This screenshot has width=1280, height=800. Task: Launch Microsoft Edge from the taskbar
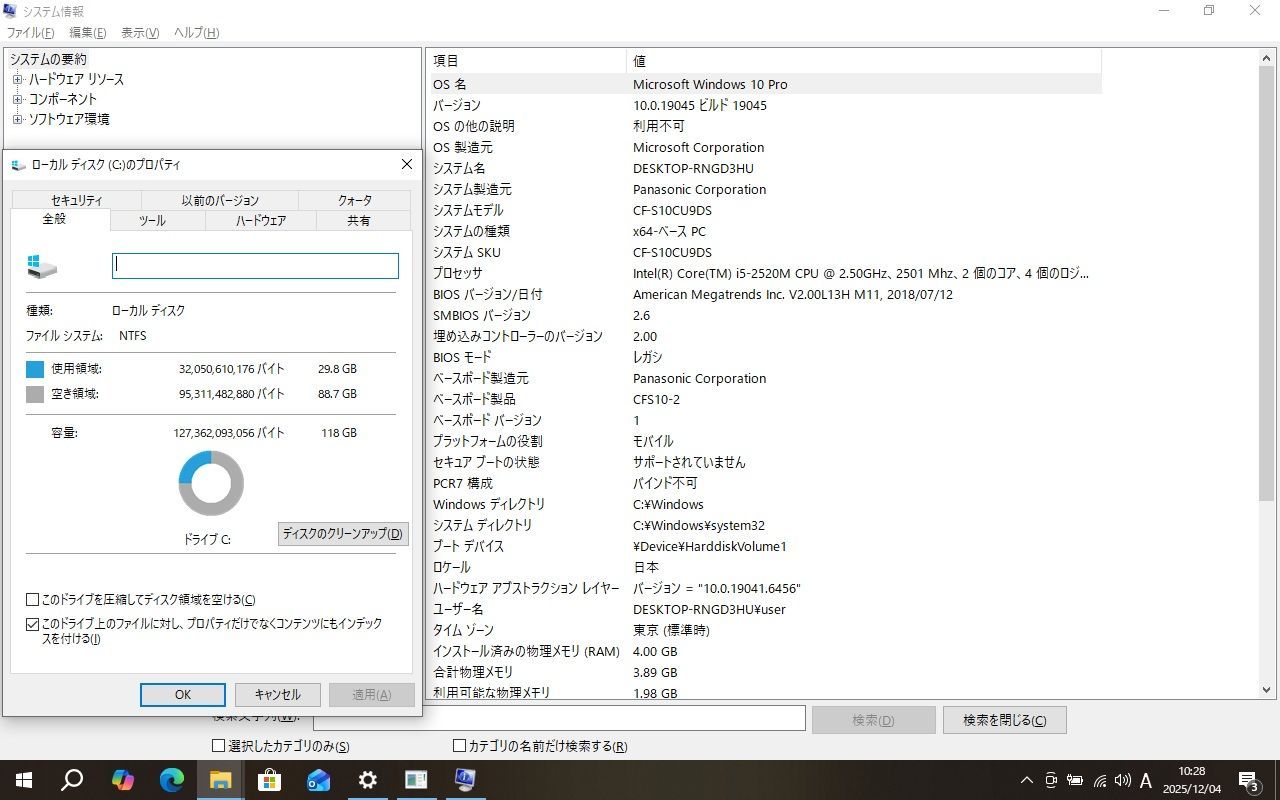[x=171, y=780]
